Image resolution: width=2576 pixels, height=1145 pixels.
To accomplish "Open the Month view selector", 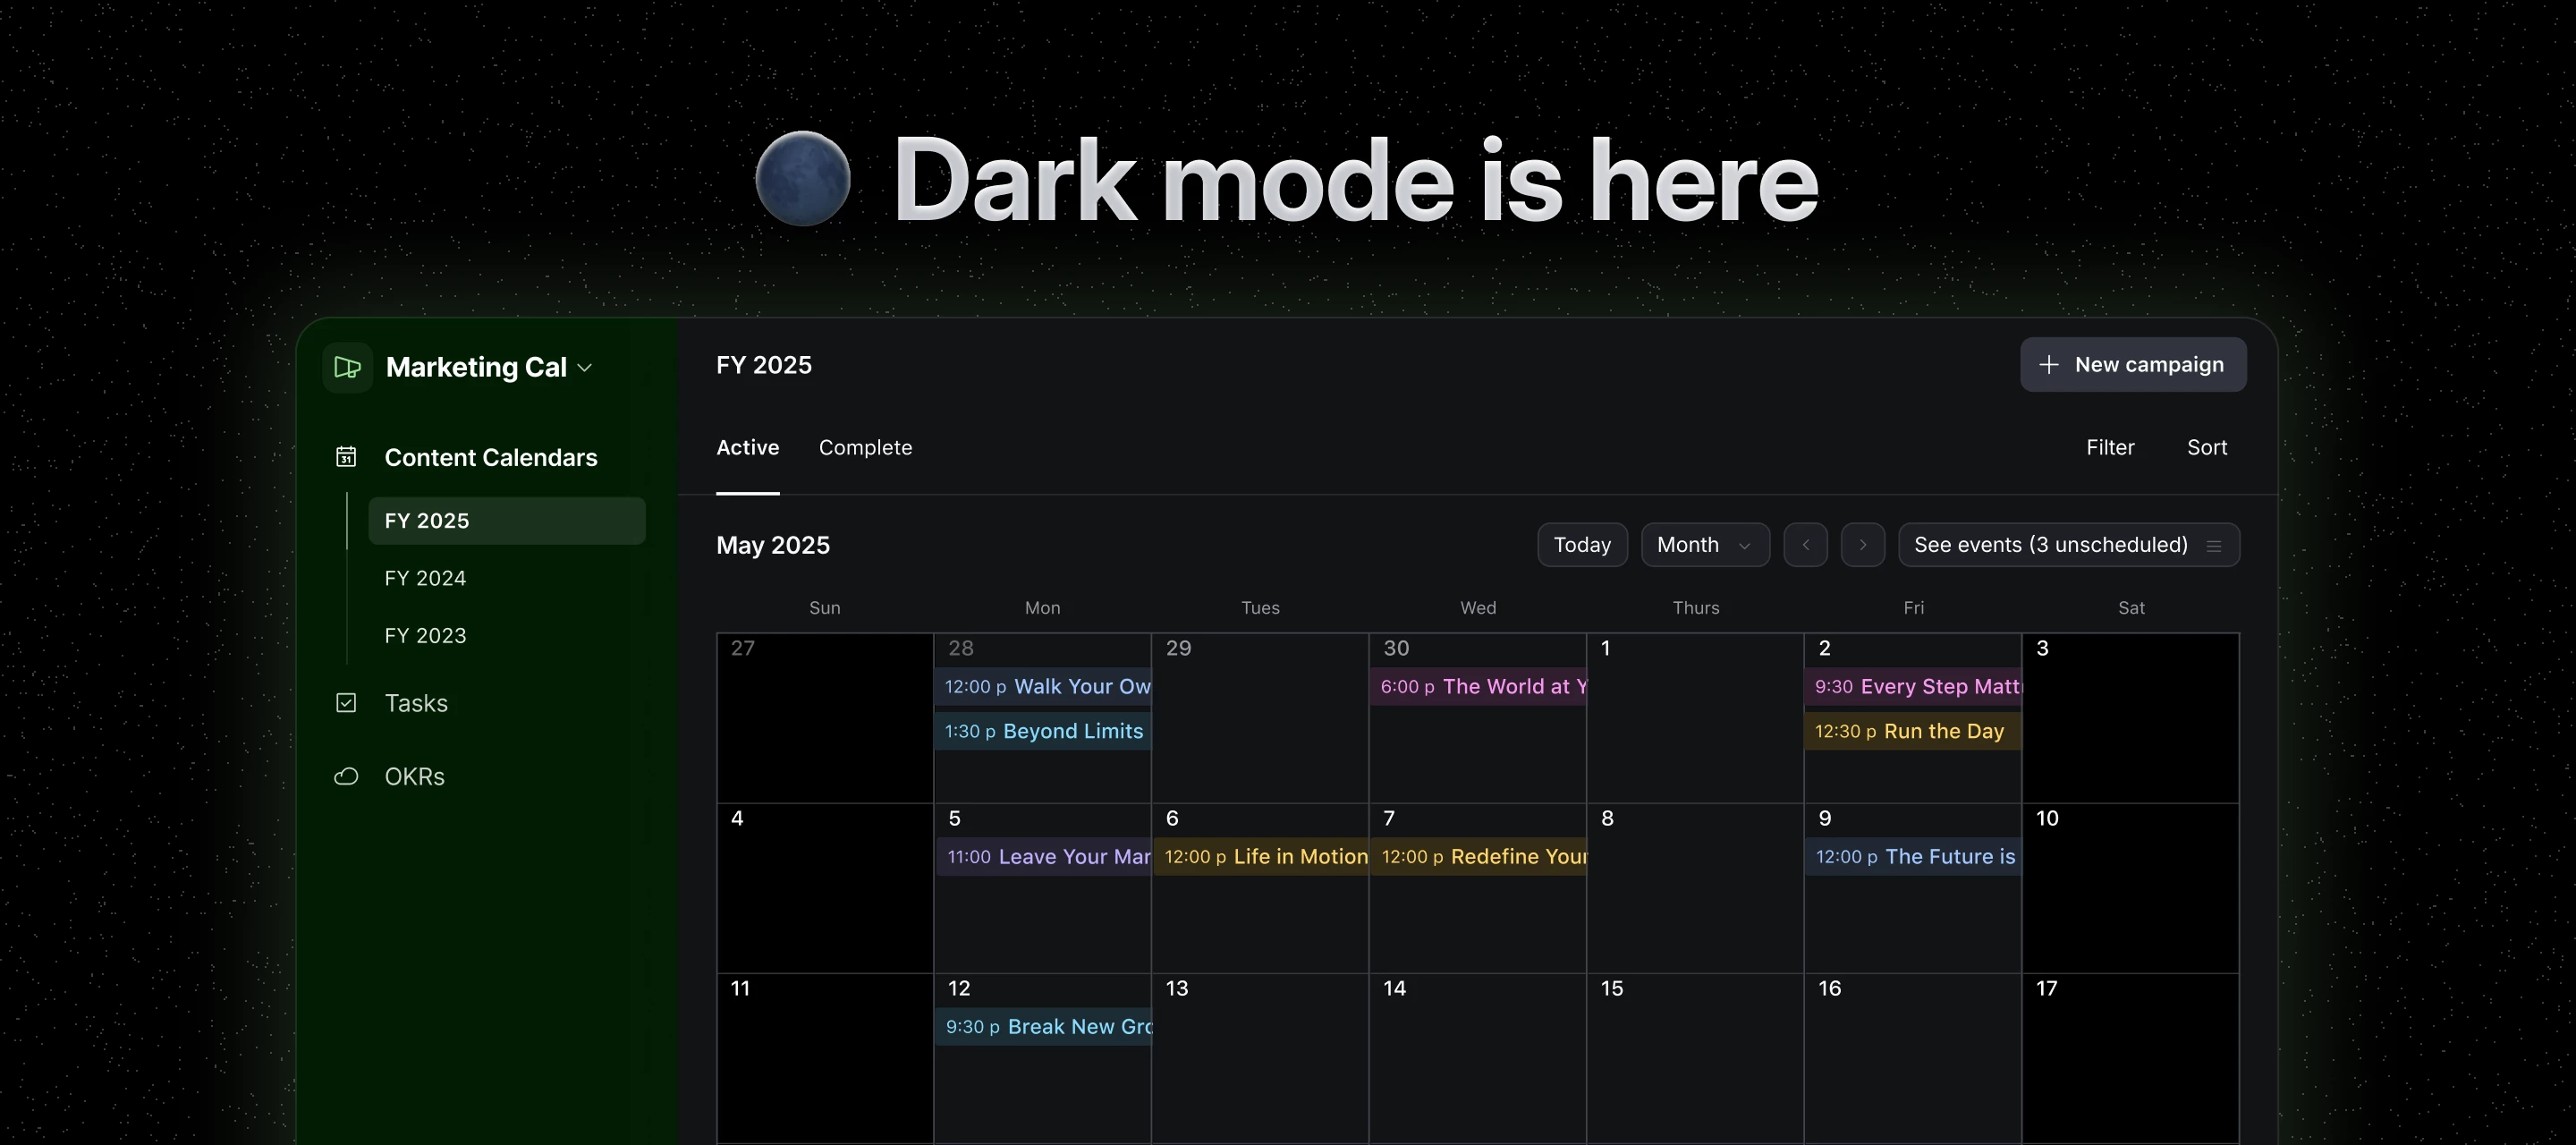I will click(x=1704, y=545).
